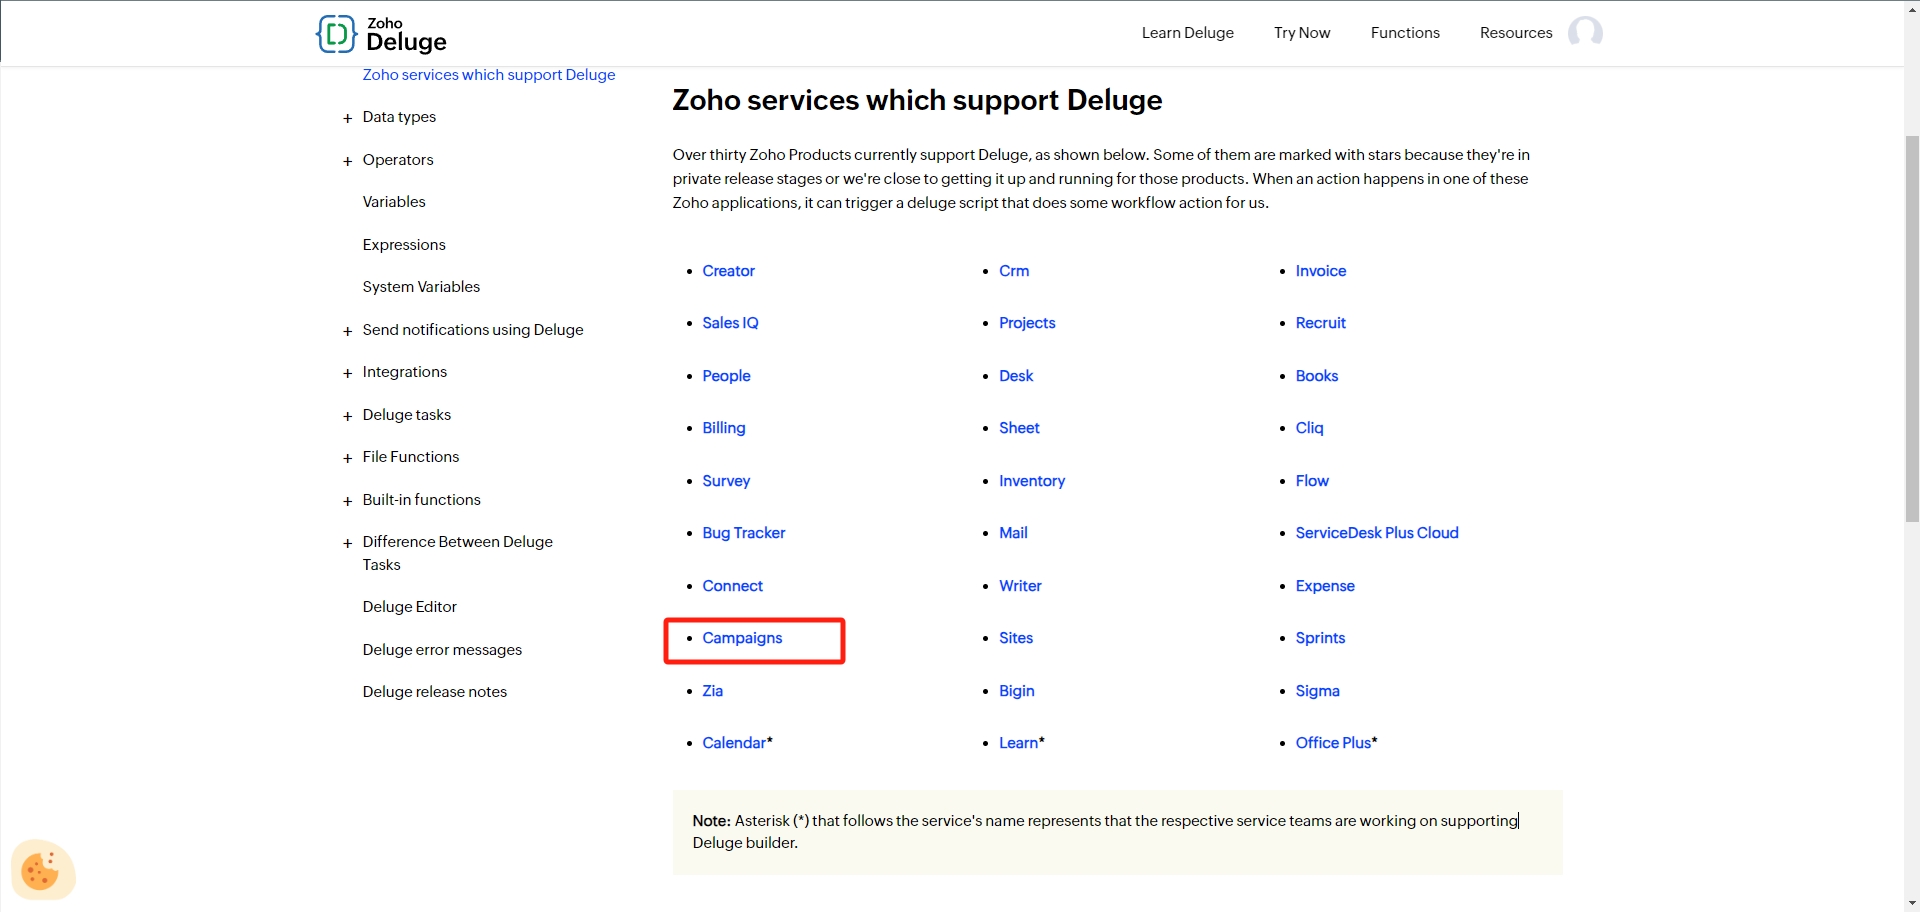Open the Learn Deluge menu
1920x912 pixels.
tap(1188, 33)
